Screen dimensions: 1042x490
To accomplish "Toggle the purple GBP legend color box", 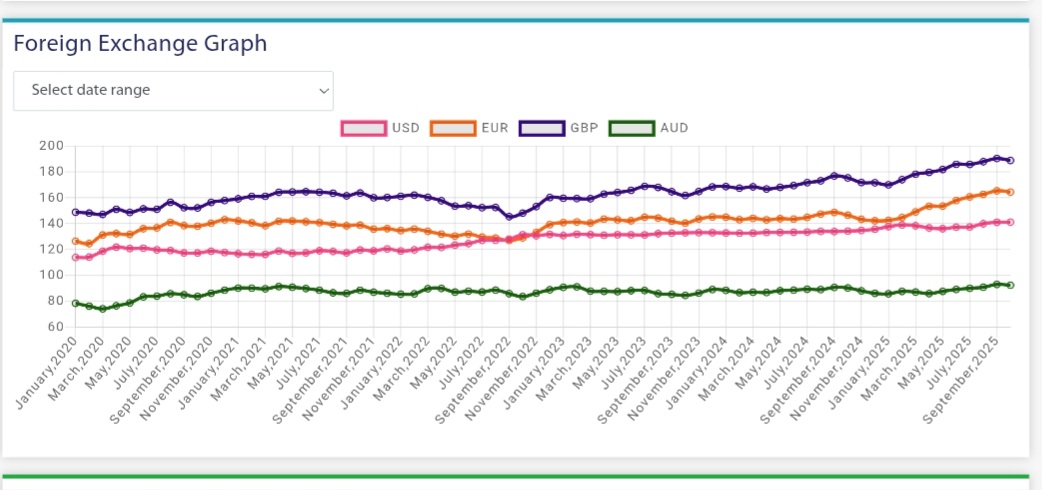I will [x=542, y=128].
